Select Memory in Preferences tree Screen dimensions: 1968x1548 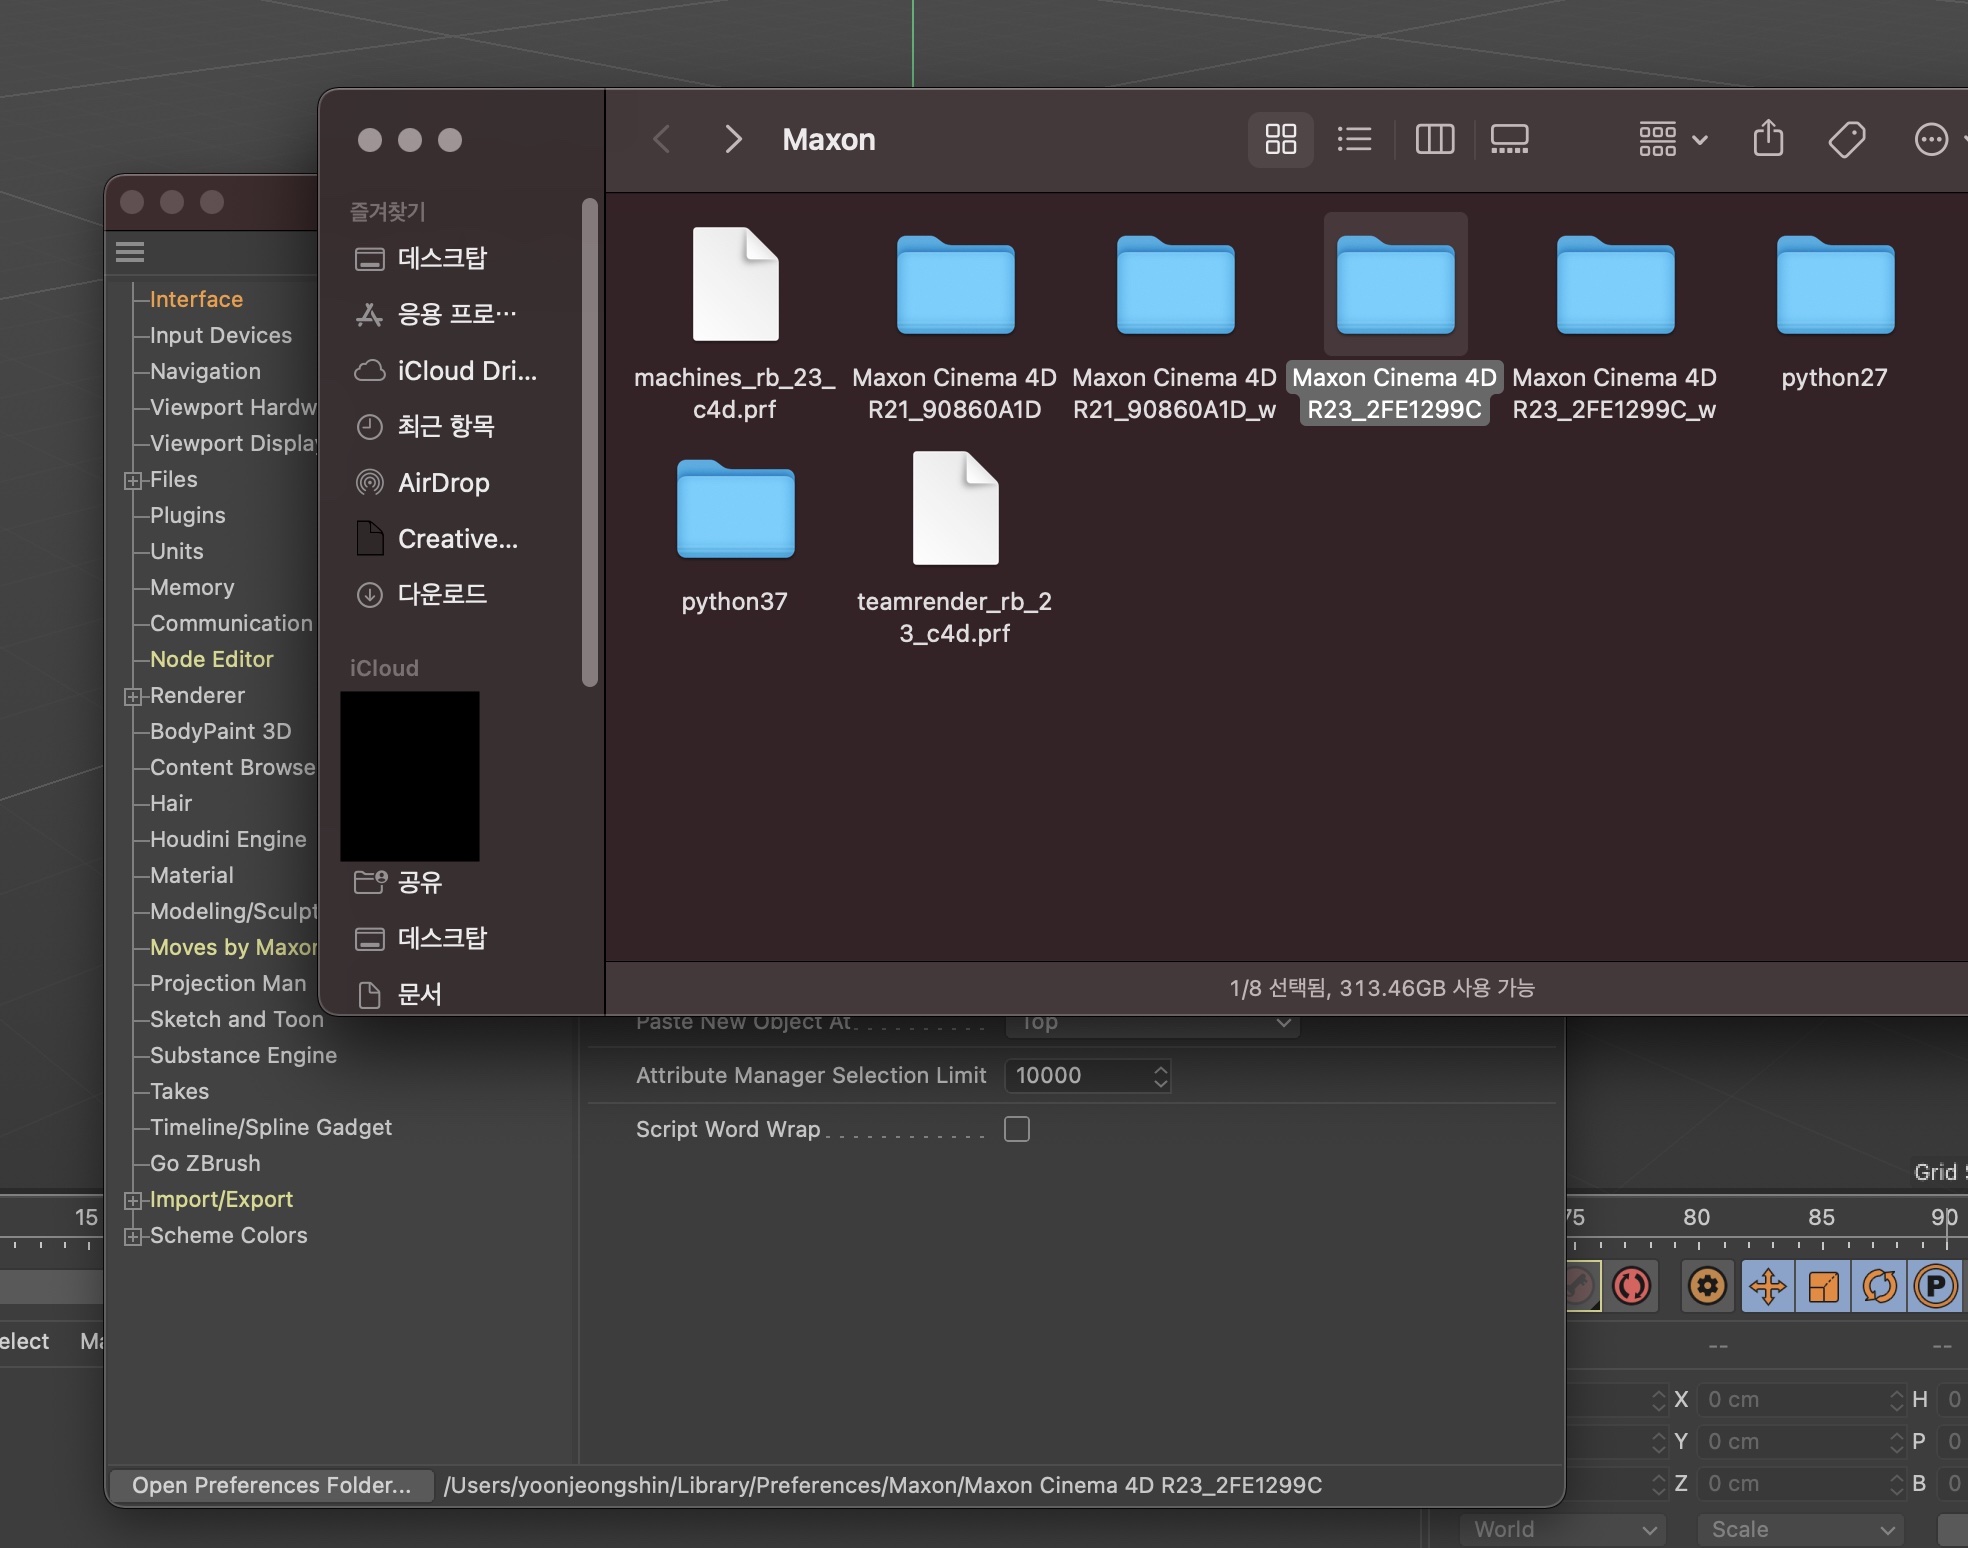click(192, 587)
